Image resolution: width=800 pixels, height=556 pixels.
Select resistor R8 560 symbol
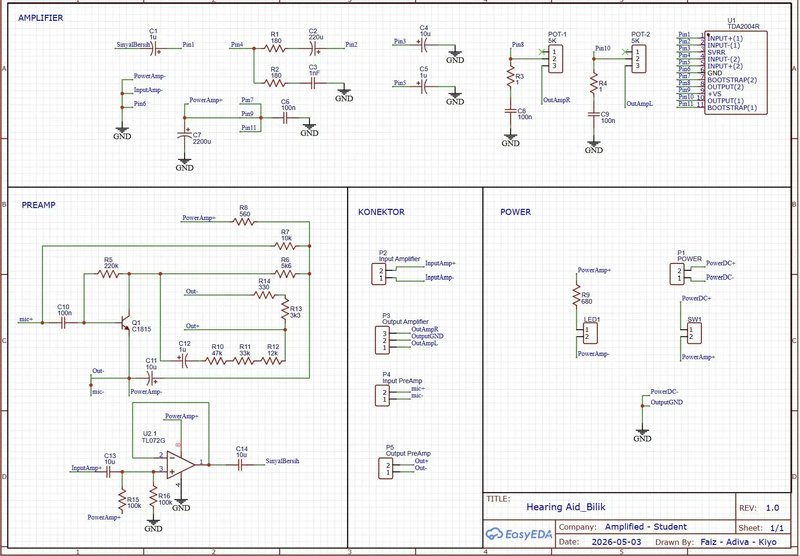(x=244, y=222)
